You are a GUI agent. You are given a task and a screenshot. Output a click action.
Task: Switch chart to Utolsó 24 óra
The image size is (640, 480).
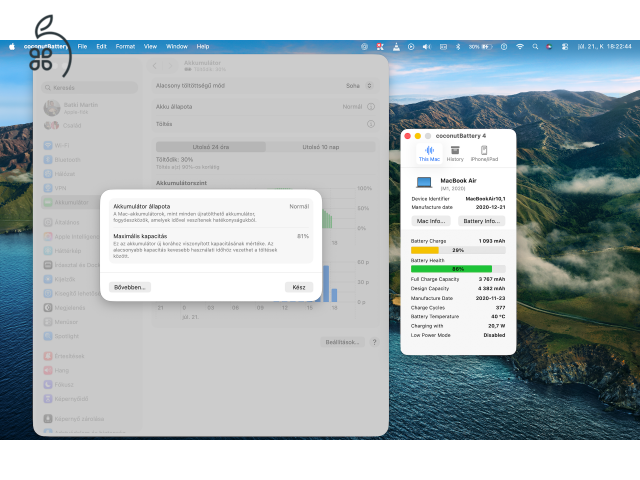click(x=211, y=147)
